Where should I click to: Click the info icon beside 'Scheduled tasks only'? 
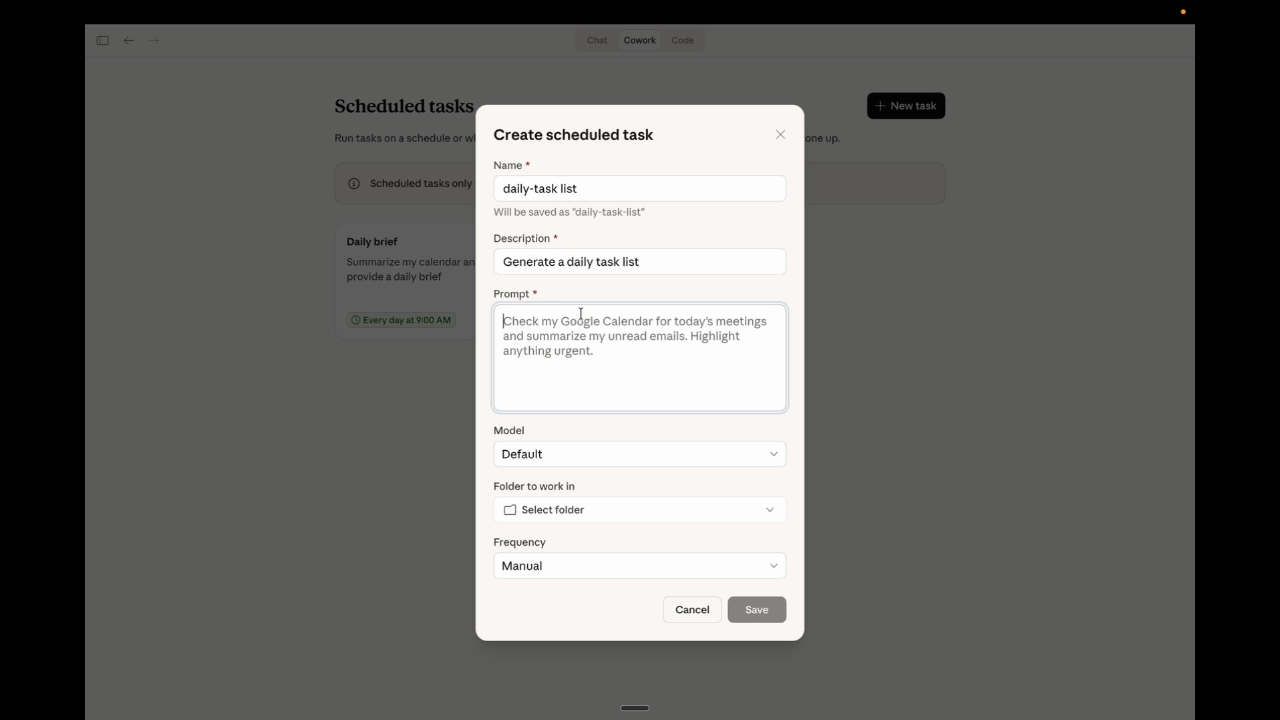[355, 183]
